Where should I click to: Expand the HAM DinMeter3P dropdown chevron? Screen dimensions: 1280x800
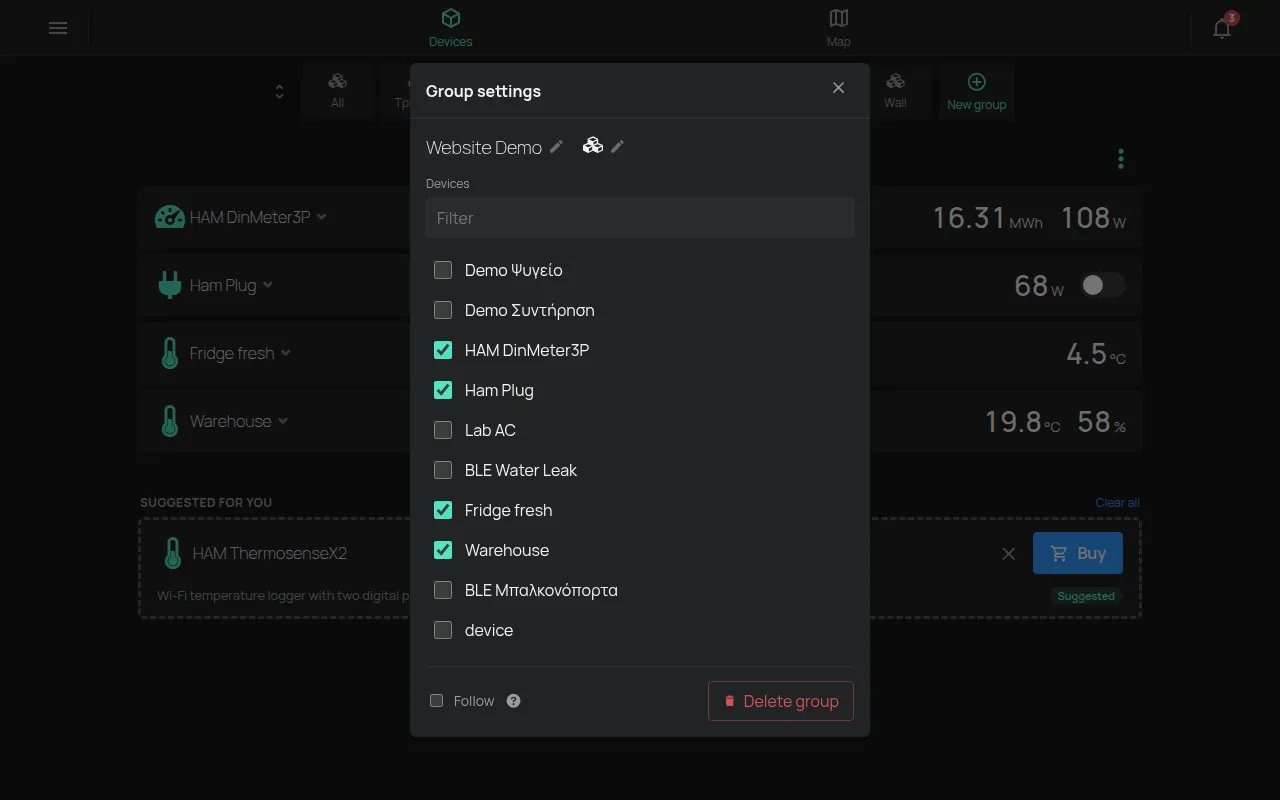coord(321,217)
